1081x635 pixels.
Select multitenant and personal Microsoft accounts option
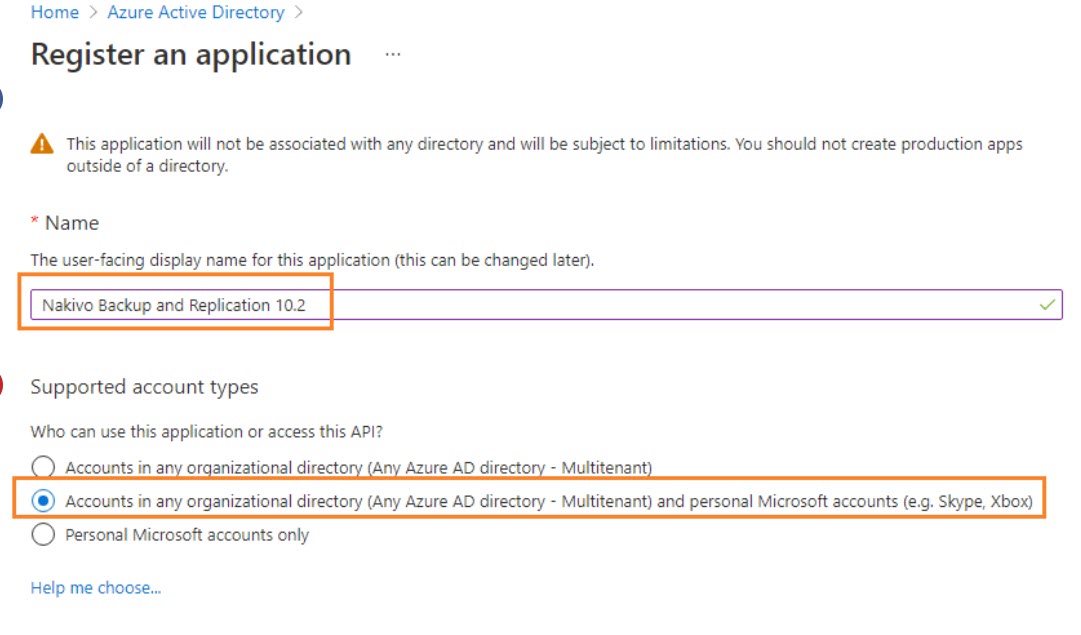tap(43, 501)
